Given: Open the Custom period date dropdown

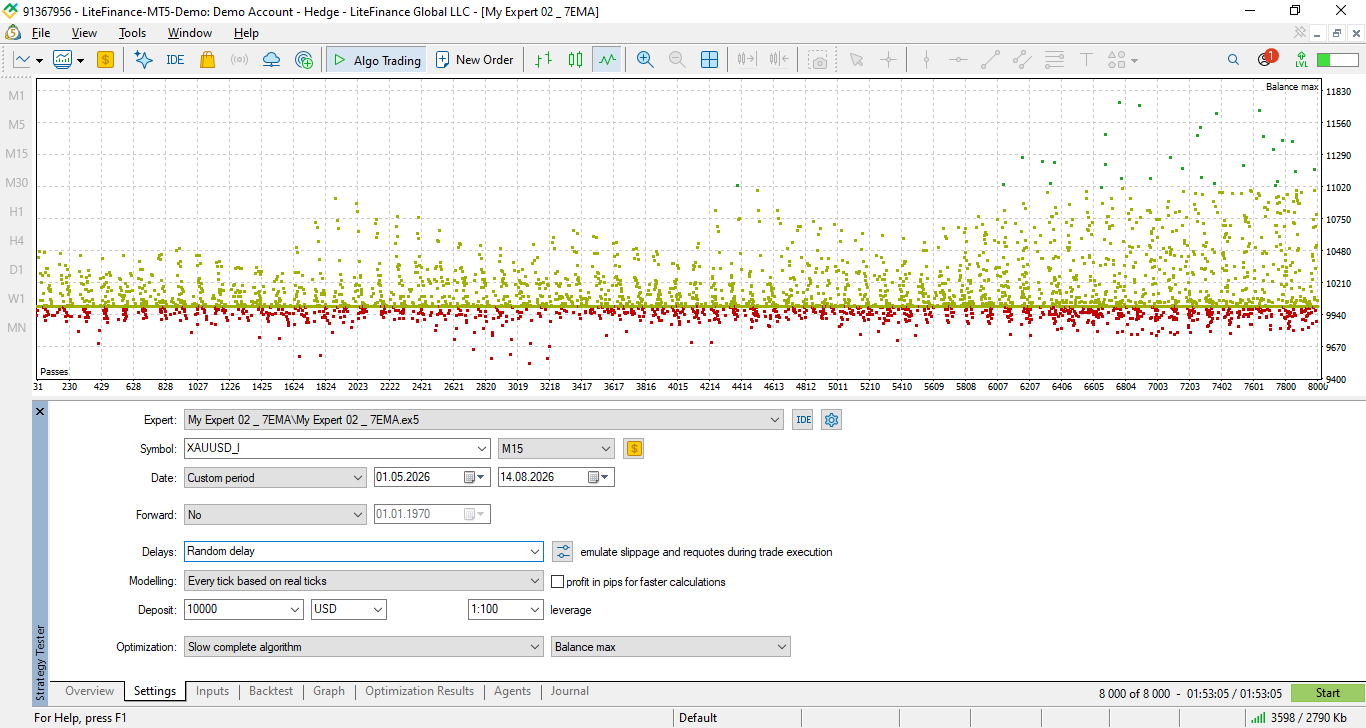Looking at the screenshot, I should (x=275, y=478).
